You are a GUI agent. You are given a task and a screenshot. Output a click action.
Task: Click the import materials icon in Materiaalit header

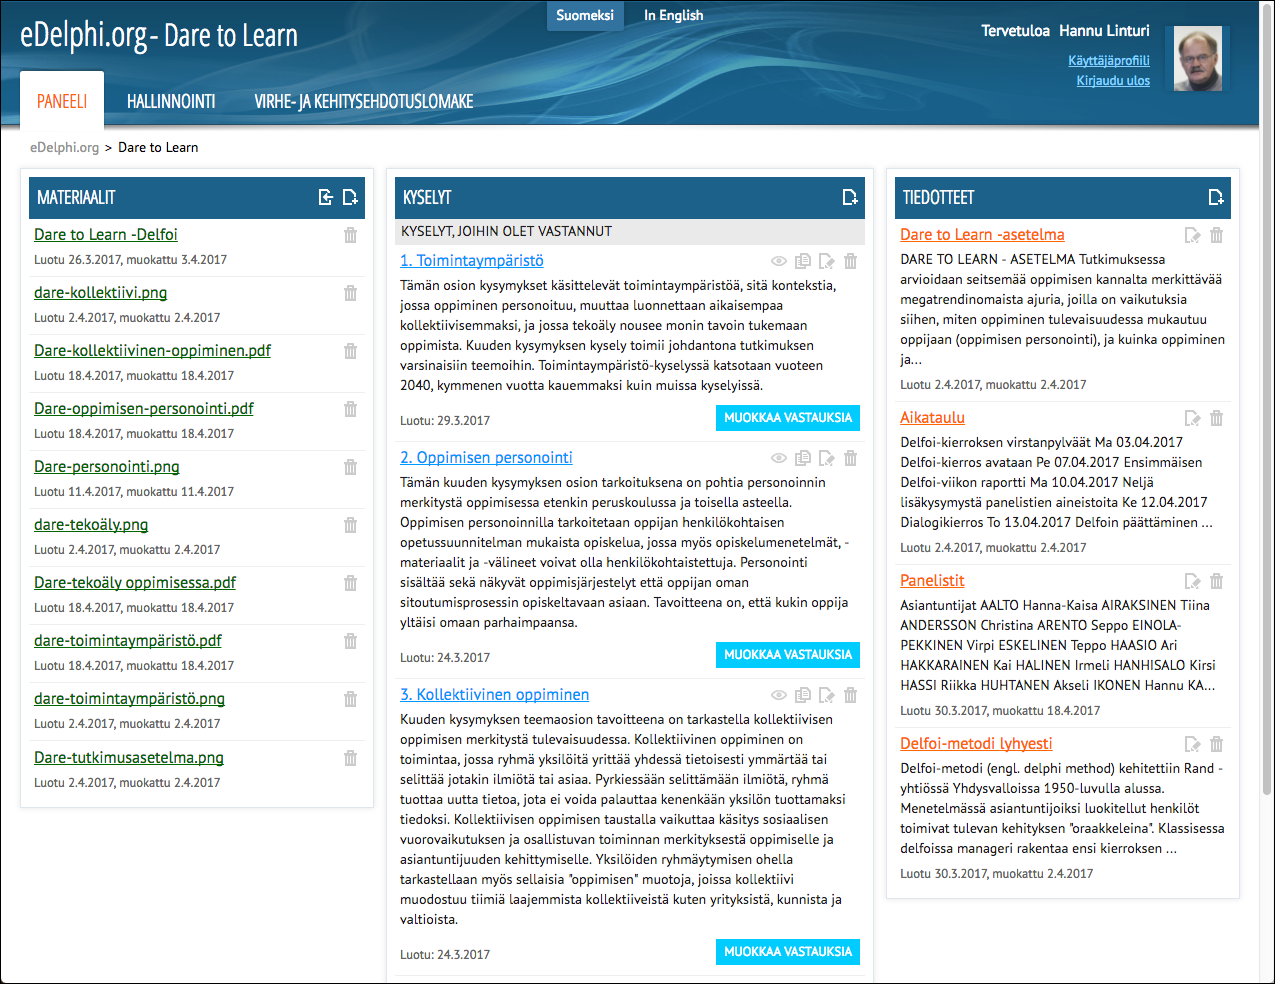point(325,198)
